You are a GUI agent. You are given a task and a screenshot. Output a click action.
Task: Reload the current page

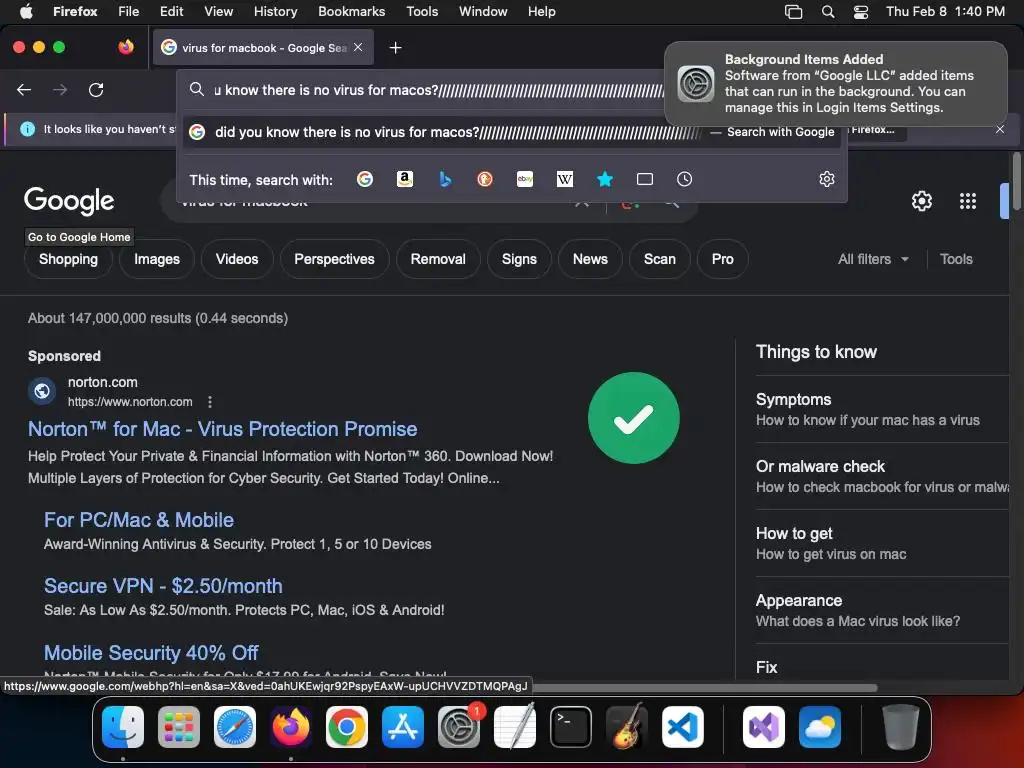click(x=96, y=89)
